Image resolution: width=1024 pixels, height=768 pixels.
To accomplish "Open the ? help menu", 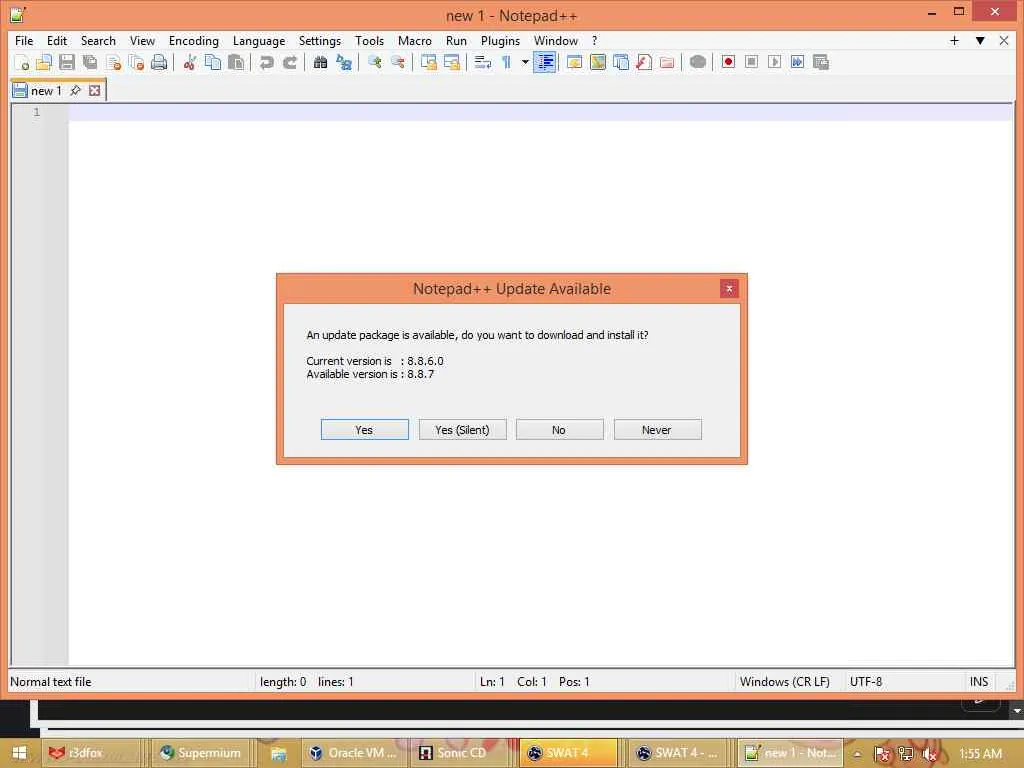I will 594,40.
